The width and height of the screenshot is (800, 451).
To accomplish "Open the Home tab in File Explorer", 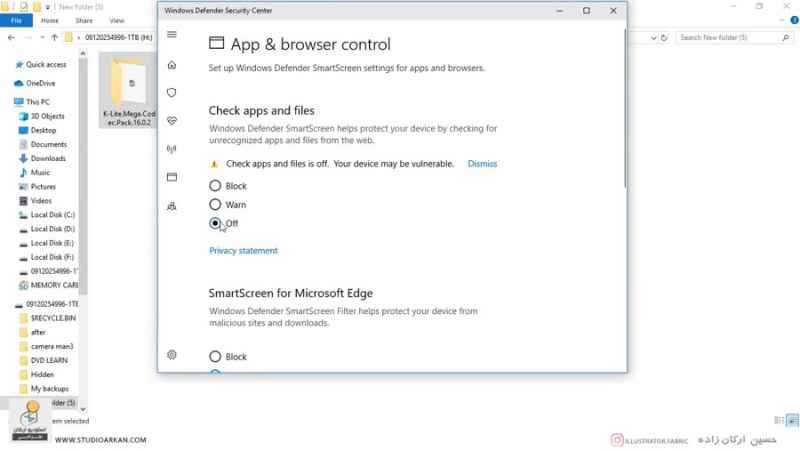I will point(49,20).
